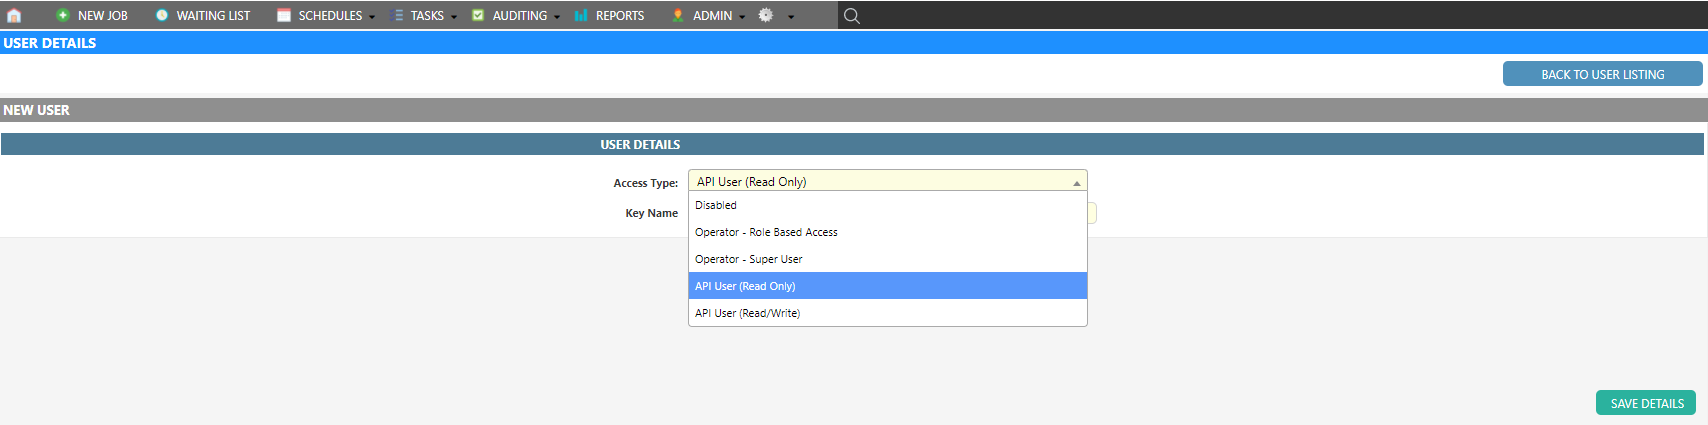Click the Admin user icon
1708x425 pixels.
[x=678, y=15]
